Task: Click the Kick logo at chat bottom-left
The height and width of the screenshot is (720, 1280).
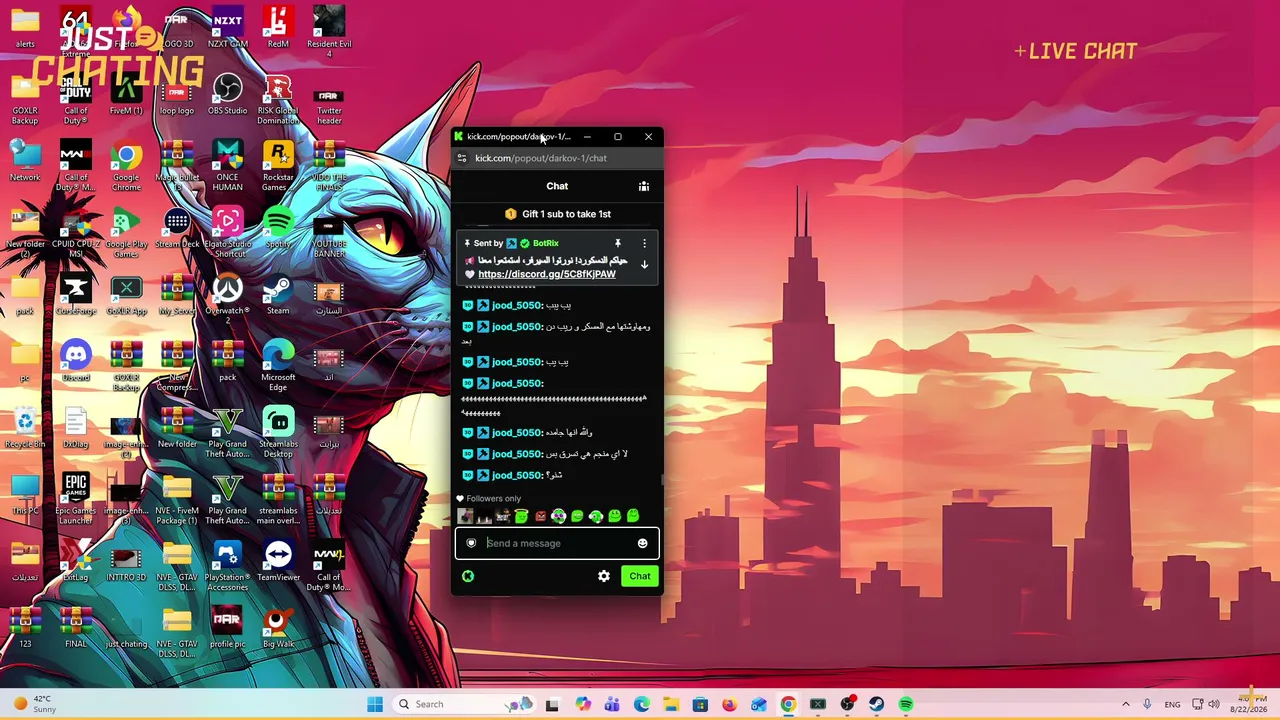Action: [x=468, y=576]
